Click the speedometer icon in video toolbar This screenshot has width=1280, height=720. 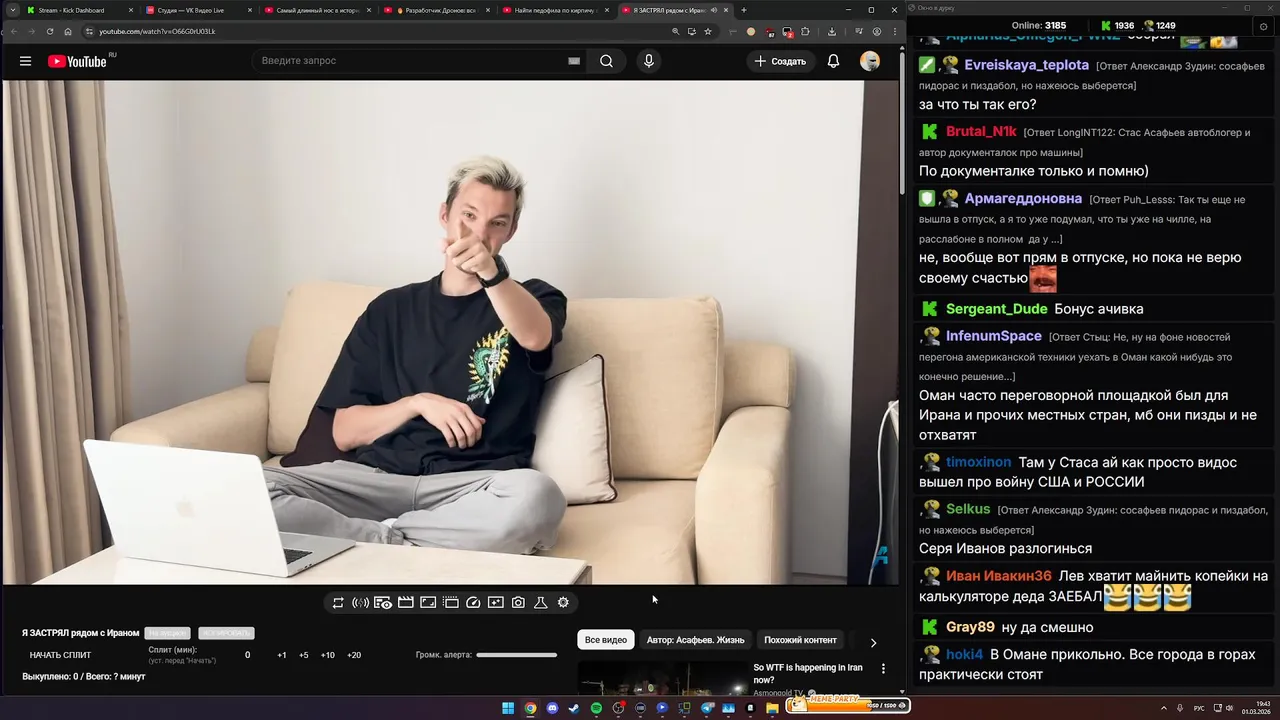tap(473, 602)
